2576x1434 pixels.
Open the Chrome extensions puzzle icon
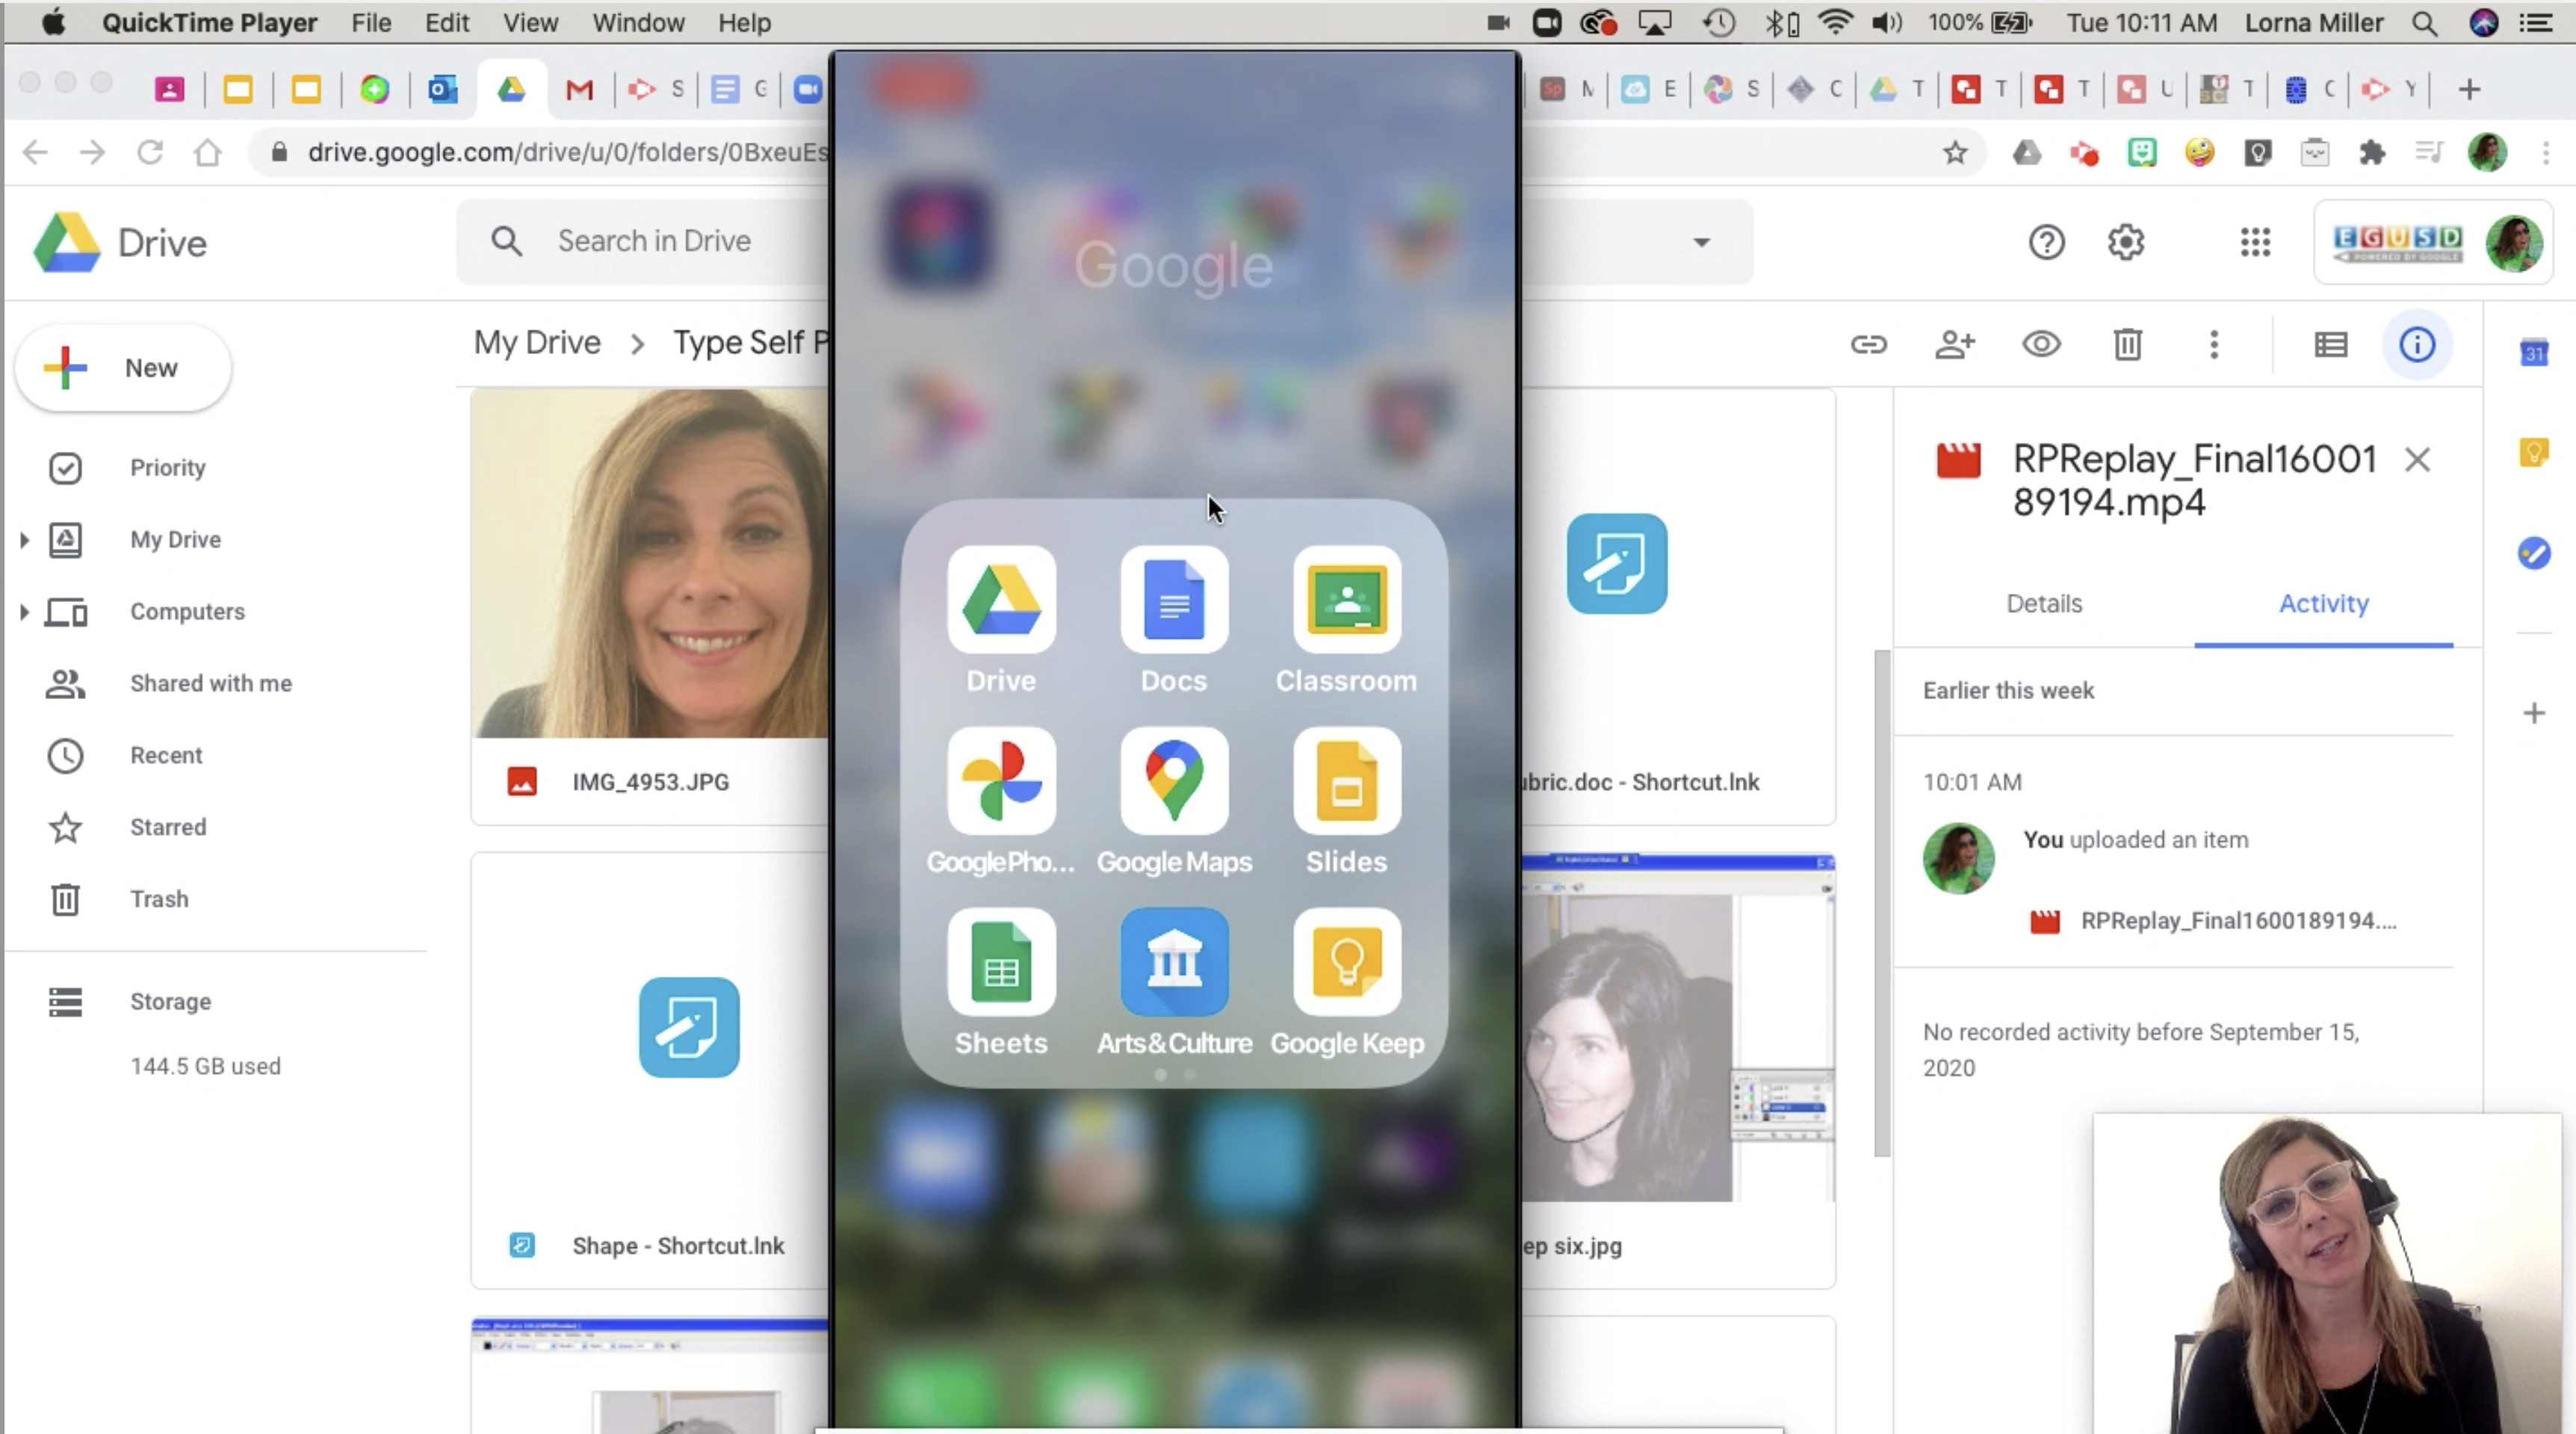(2371, 152)
